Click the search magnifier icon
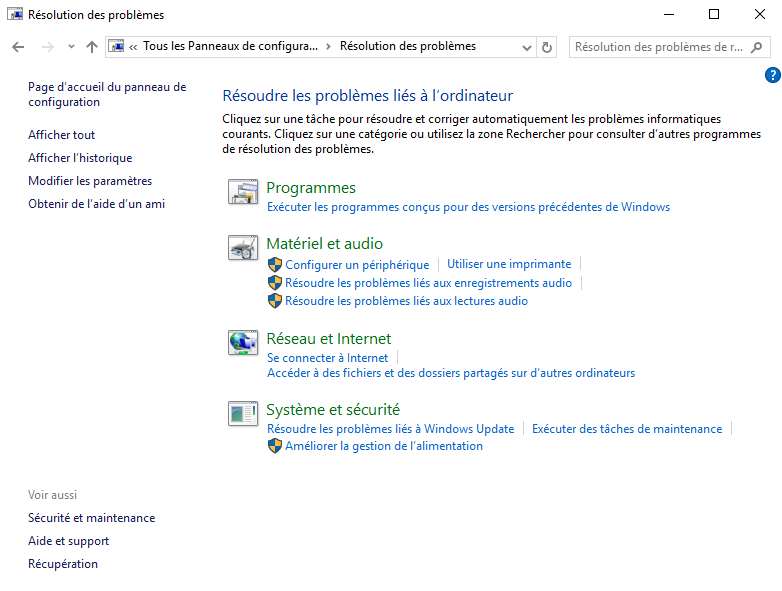The height and width of the screenshot is (591, 782). point(757,47)
